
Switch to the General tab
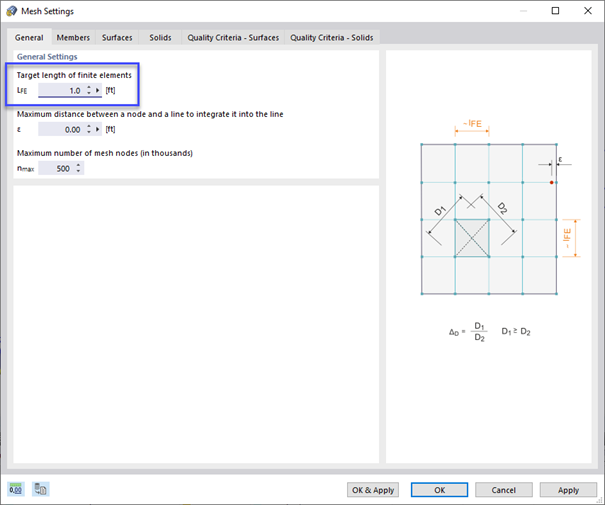(29, 38)
